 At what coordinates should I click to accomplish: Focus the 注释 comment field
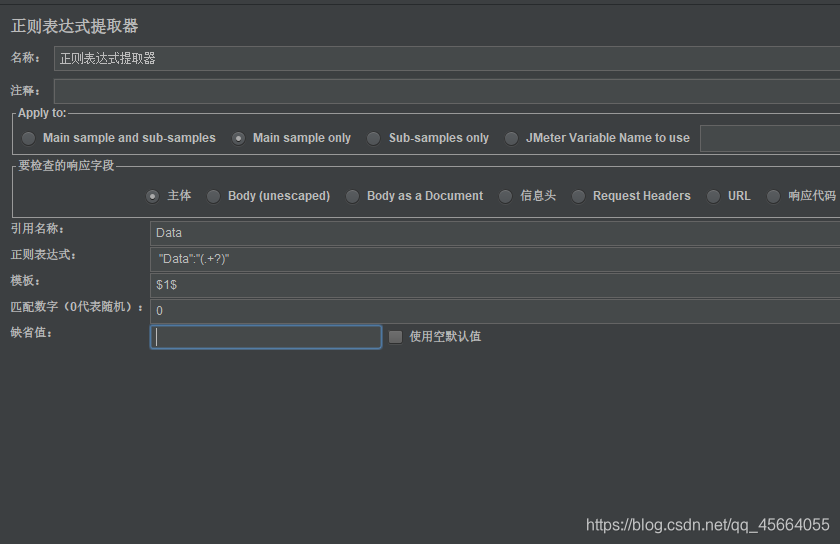click(447, 91)
